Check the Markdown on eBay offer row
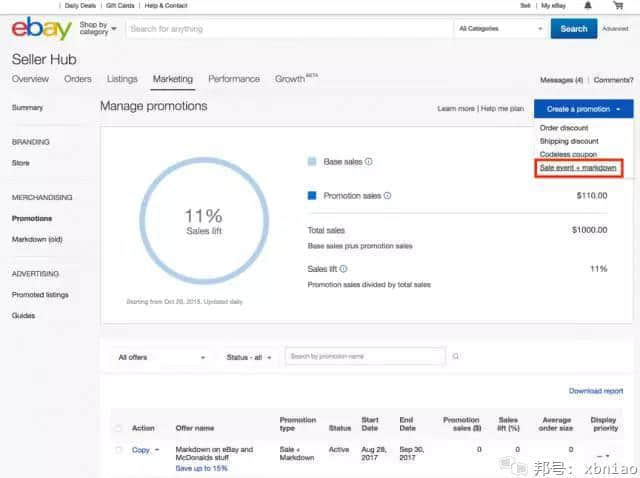640x478 pixels. [118, 450]
